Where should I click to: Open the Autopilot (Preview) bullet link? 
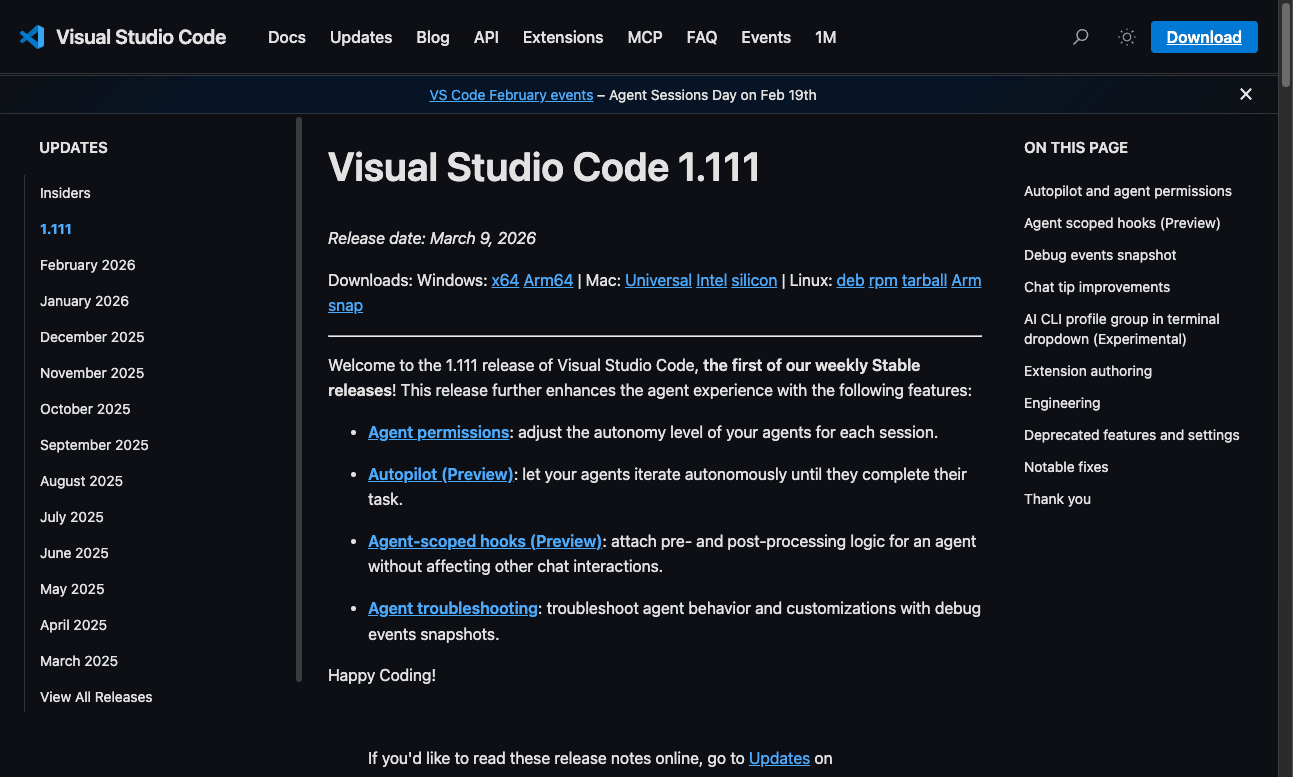[x=440, y=474]
